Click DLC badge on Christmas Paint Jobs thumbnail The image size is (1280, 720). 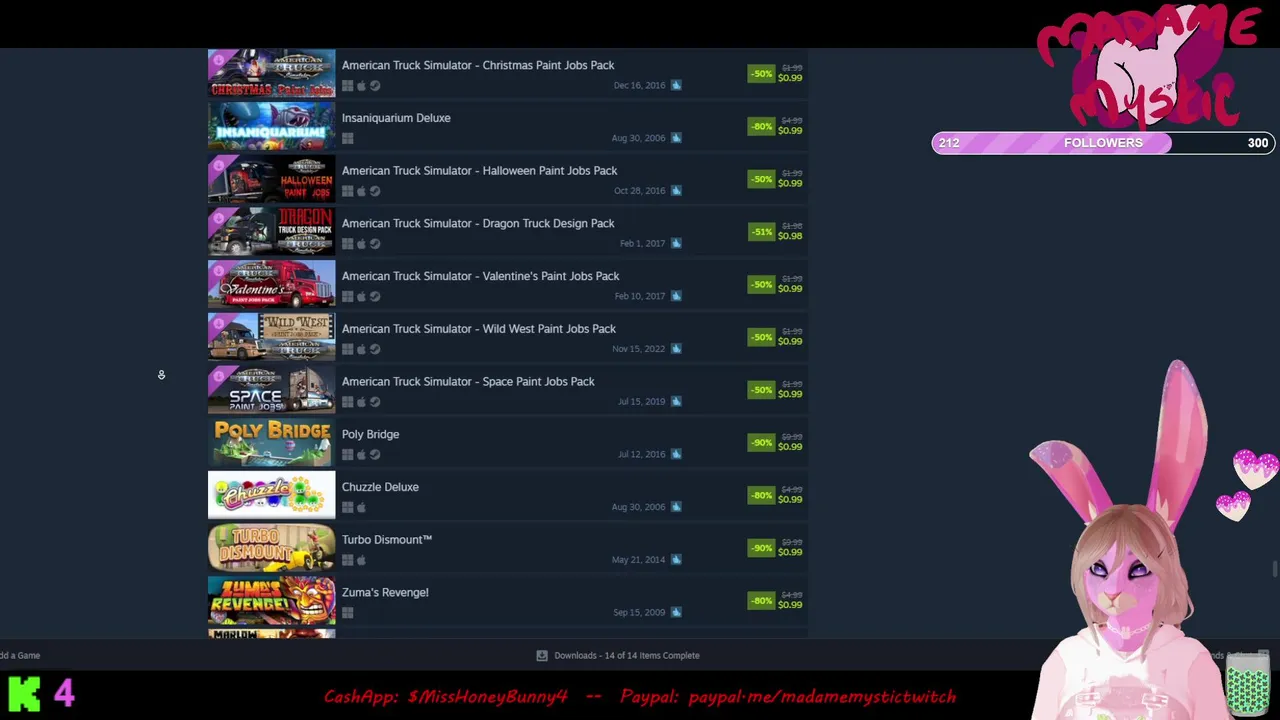219,61
